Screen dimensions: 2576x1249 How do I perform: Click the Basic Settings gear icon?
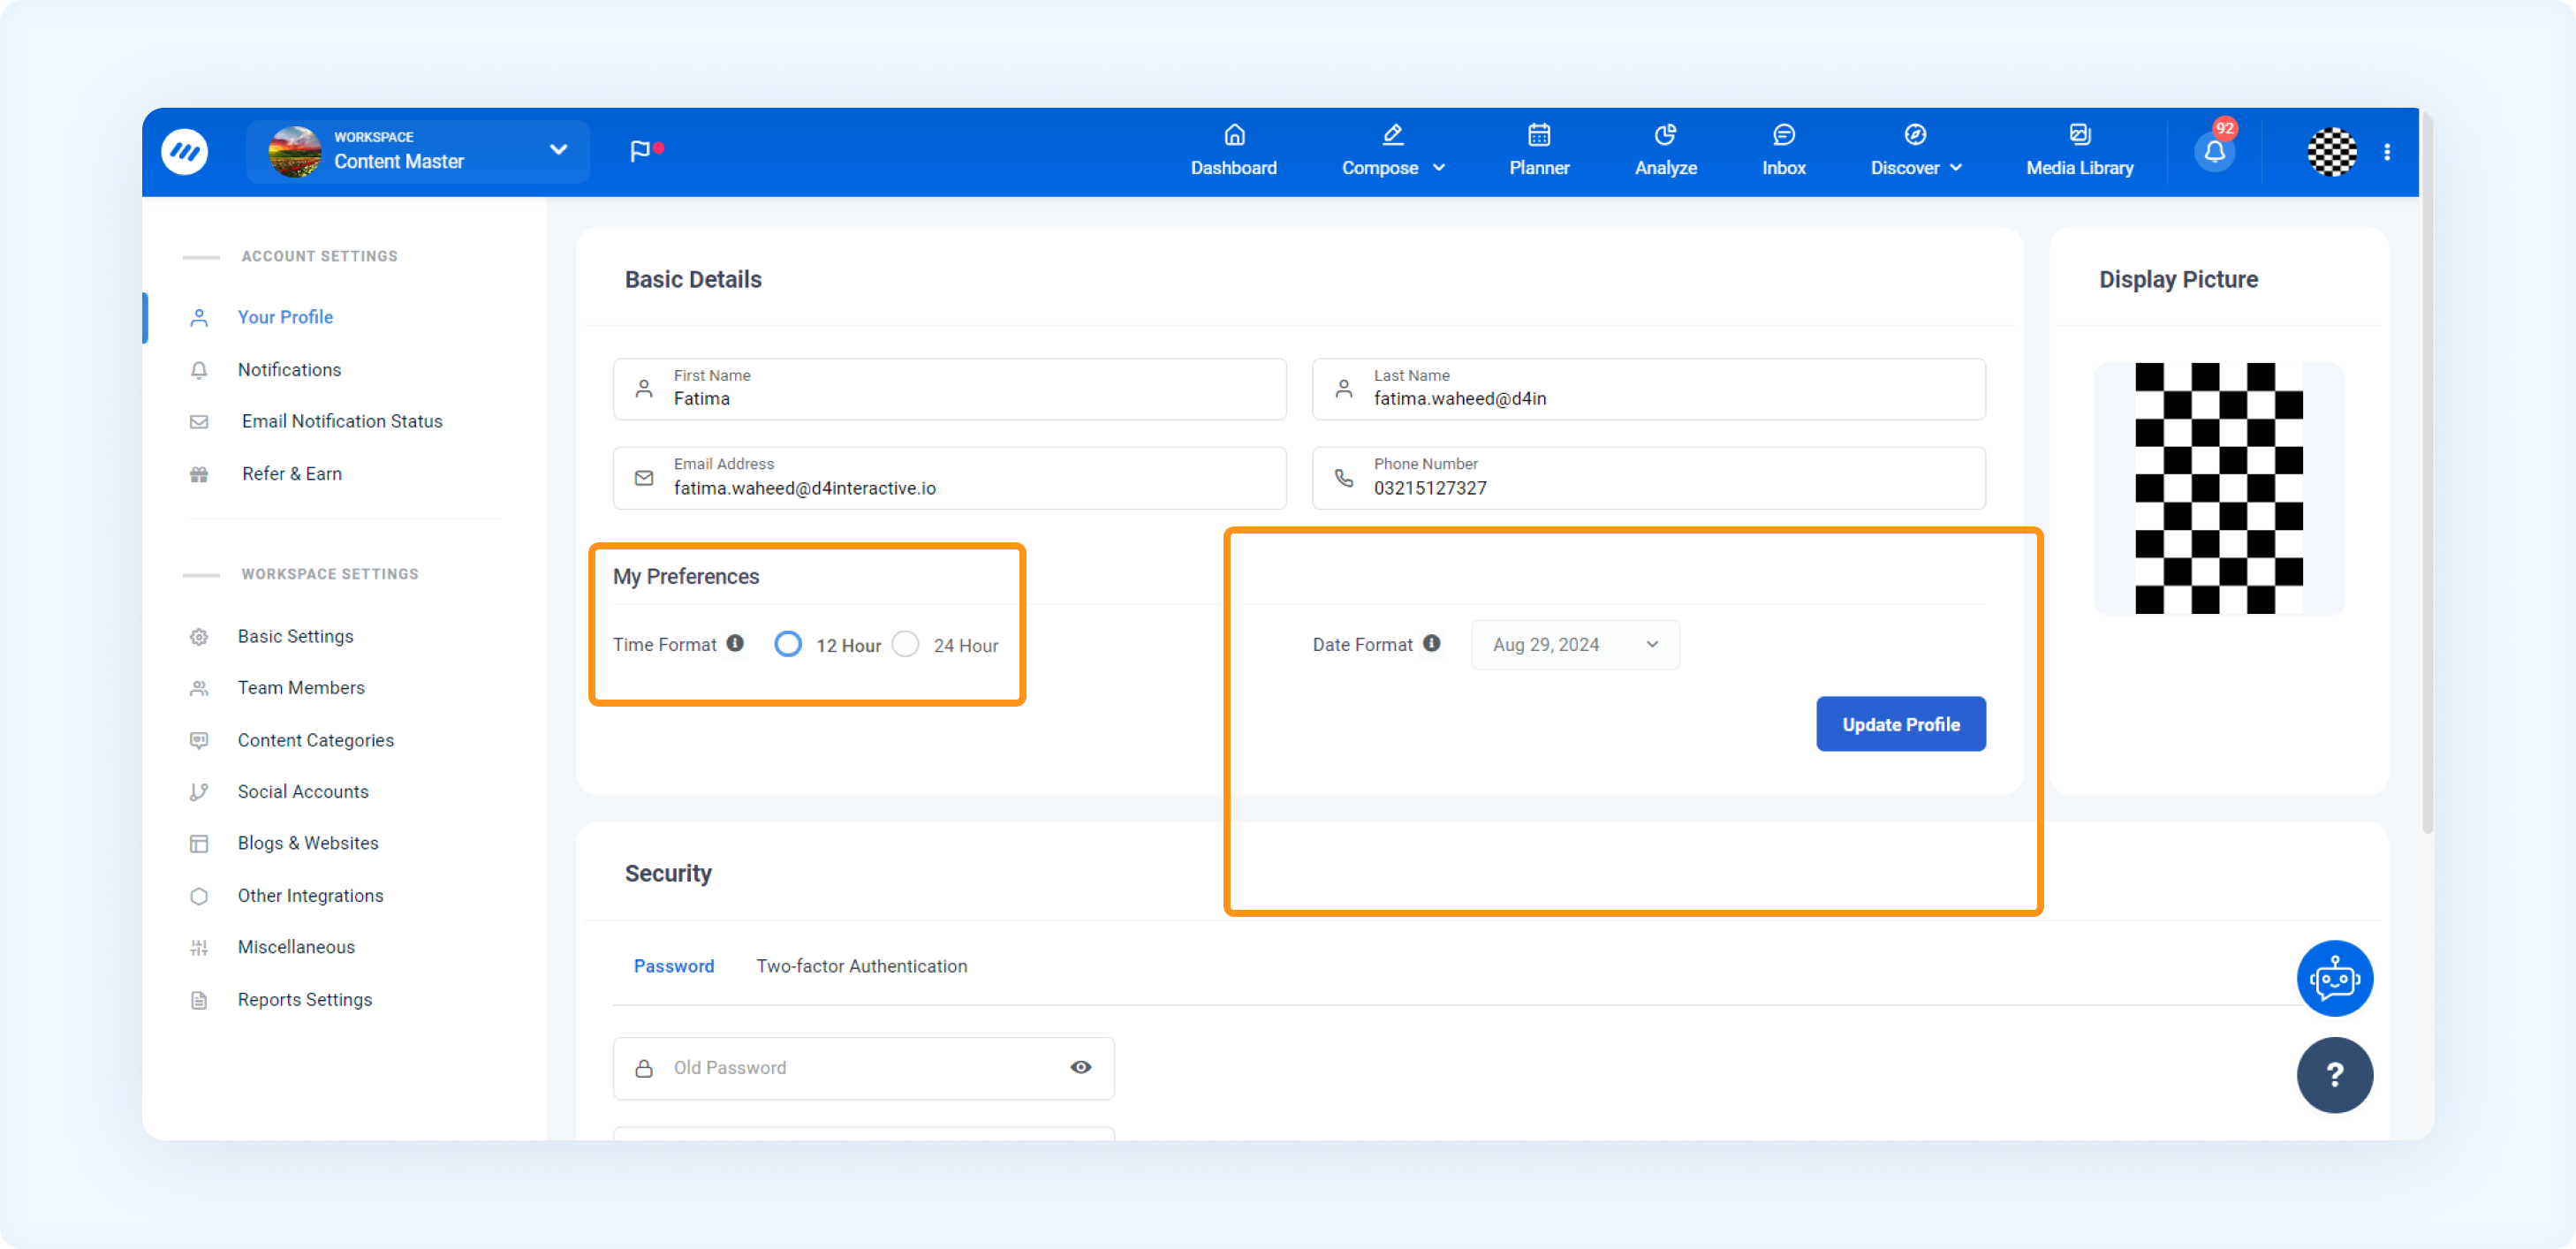(x=199, y=637)
